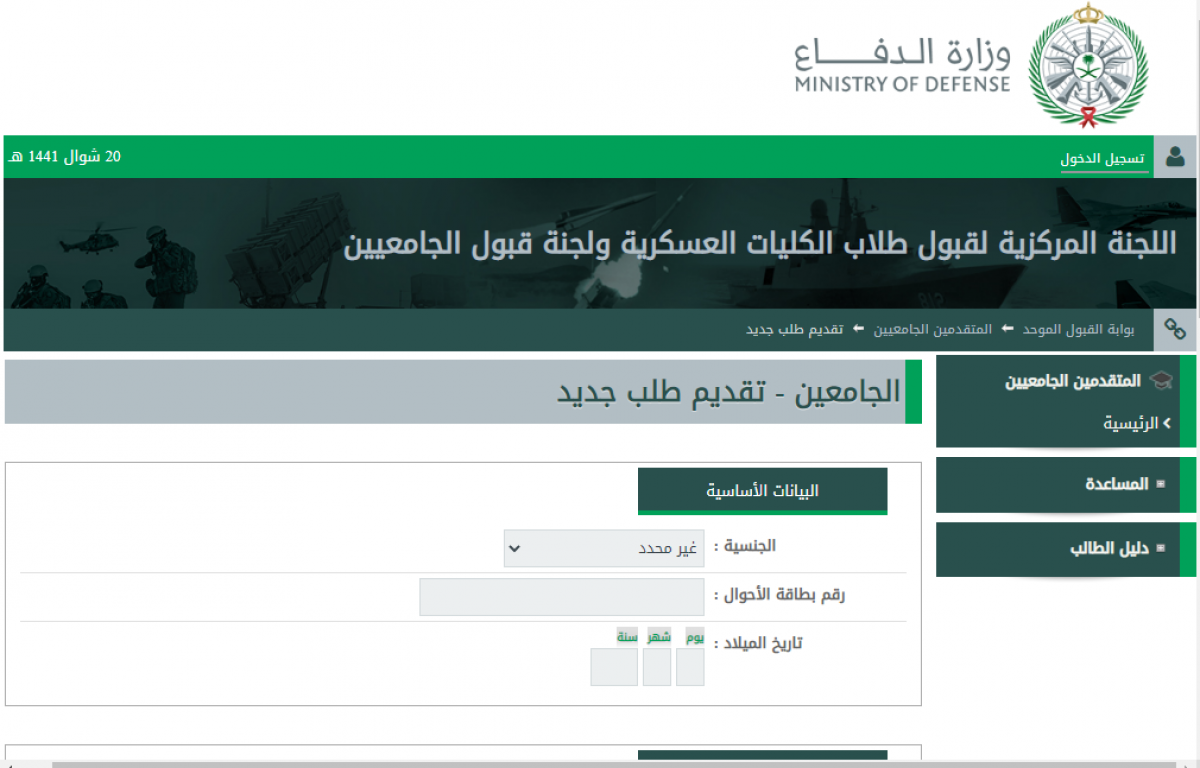Click the يوم (day) birth date box

tap(690, 667)
